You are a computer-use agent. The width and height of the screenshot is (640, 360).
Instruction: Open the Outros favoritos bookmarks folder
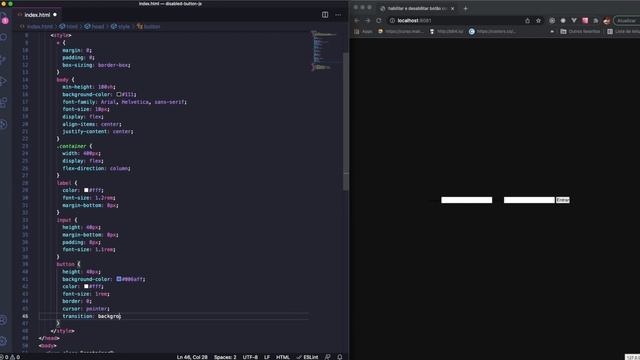(580, 31)
